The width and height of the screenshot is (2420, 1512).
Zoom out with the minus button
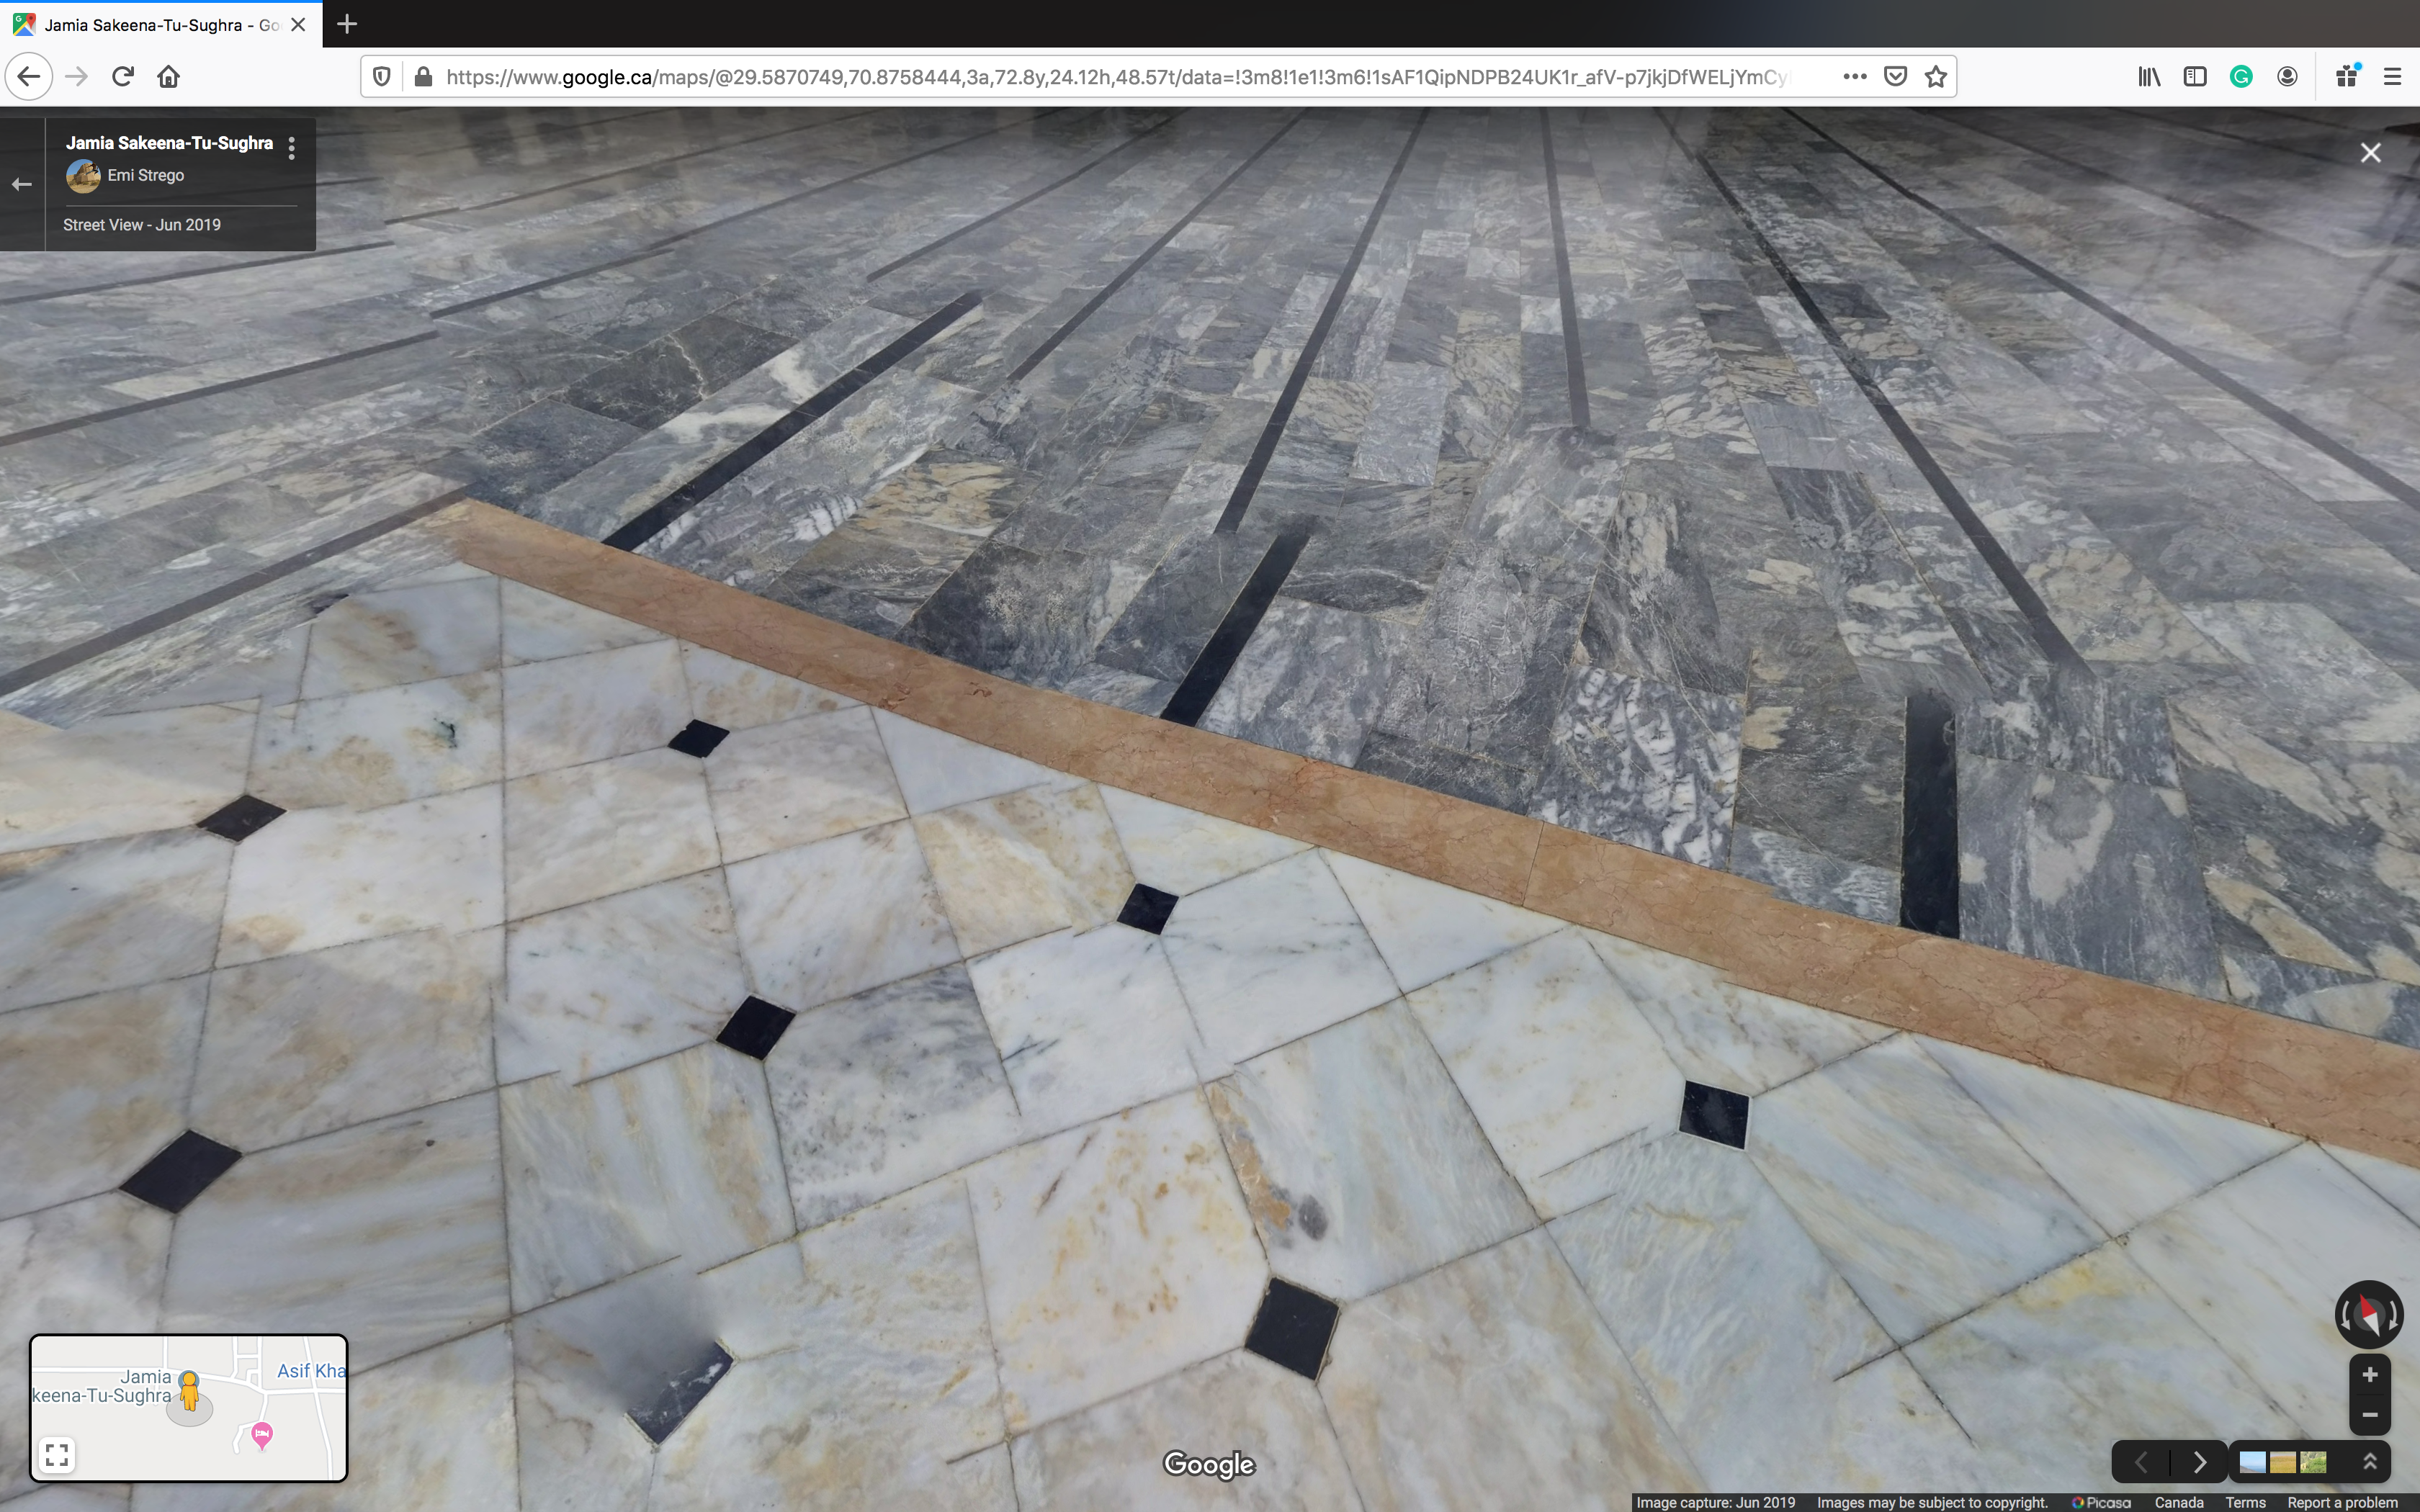click(2369, 1415)
